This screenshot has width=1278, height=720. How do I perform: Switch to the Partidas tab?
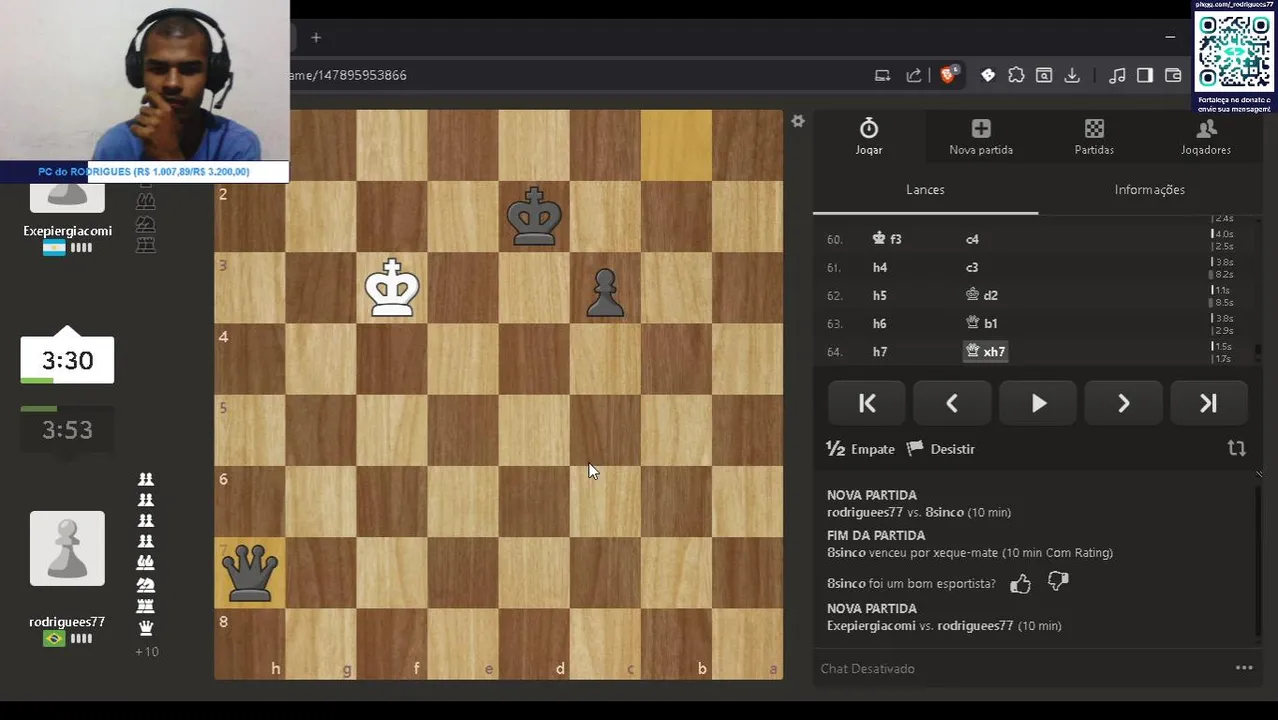(x=1094, y=137)
